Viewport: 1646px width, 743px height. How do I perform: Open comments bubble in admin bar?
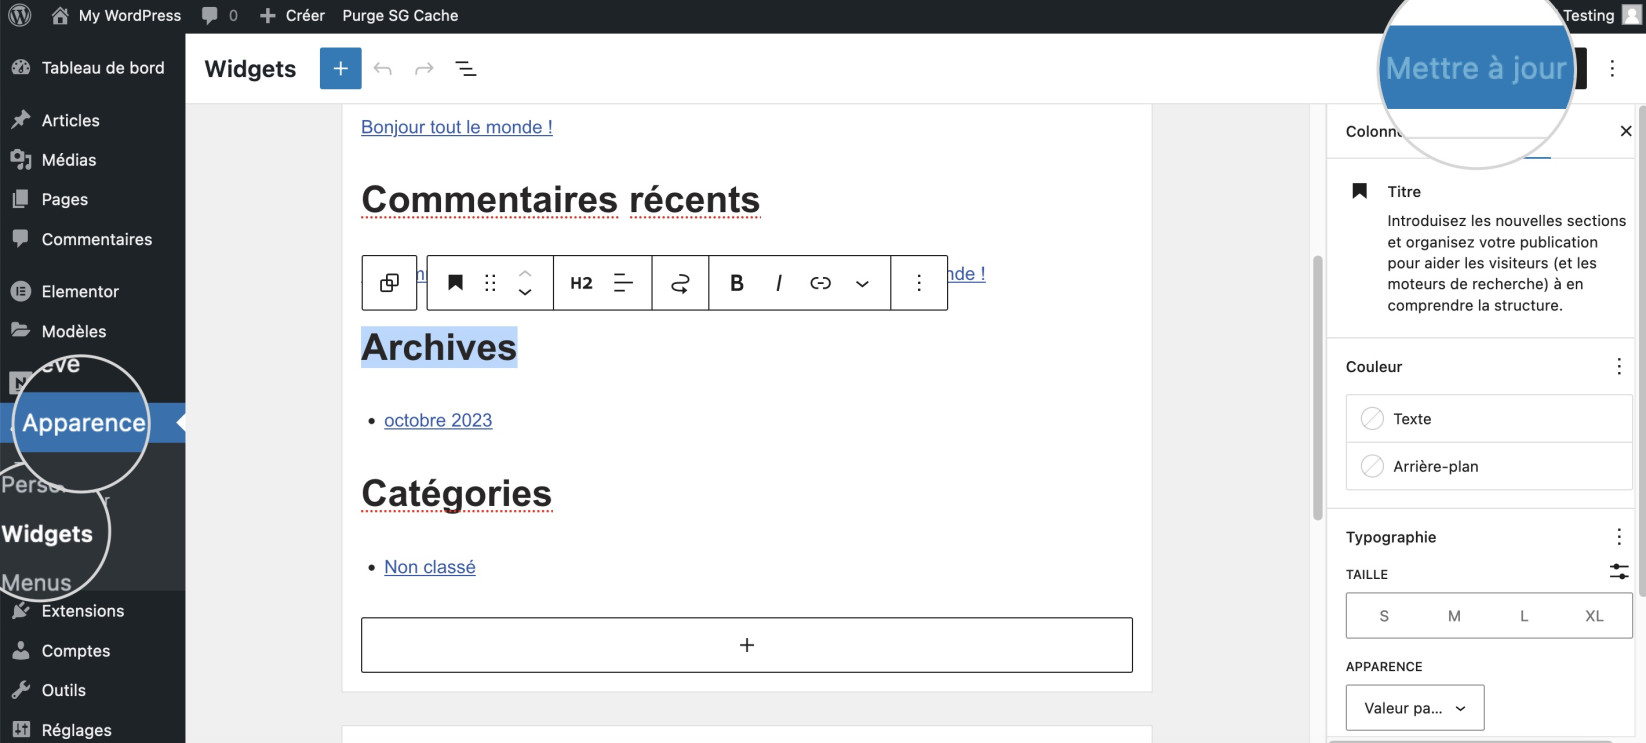coord(220,15)
